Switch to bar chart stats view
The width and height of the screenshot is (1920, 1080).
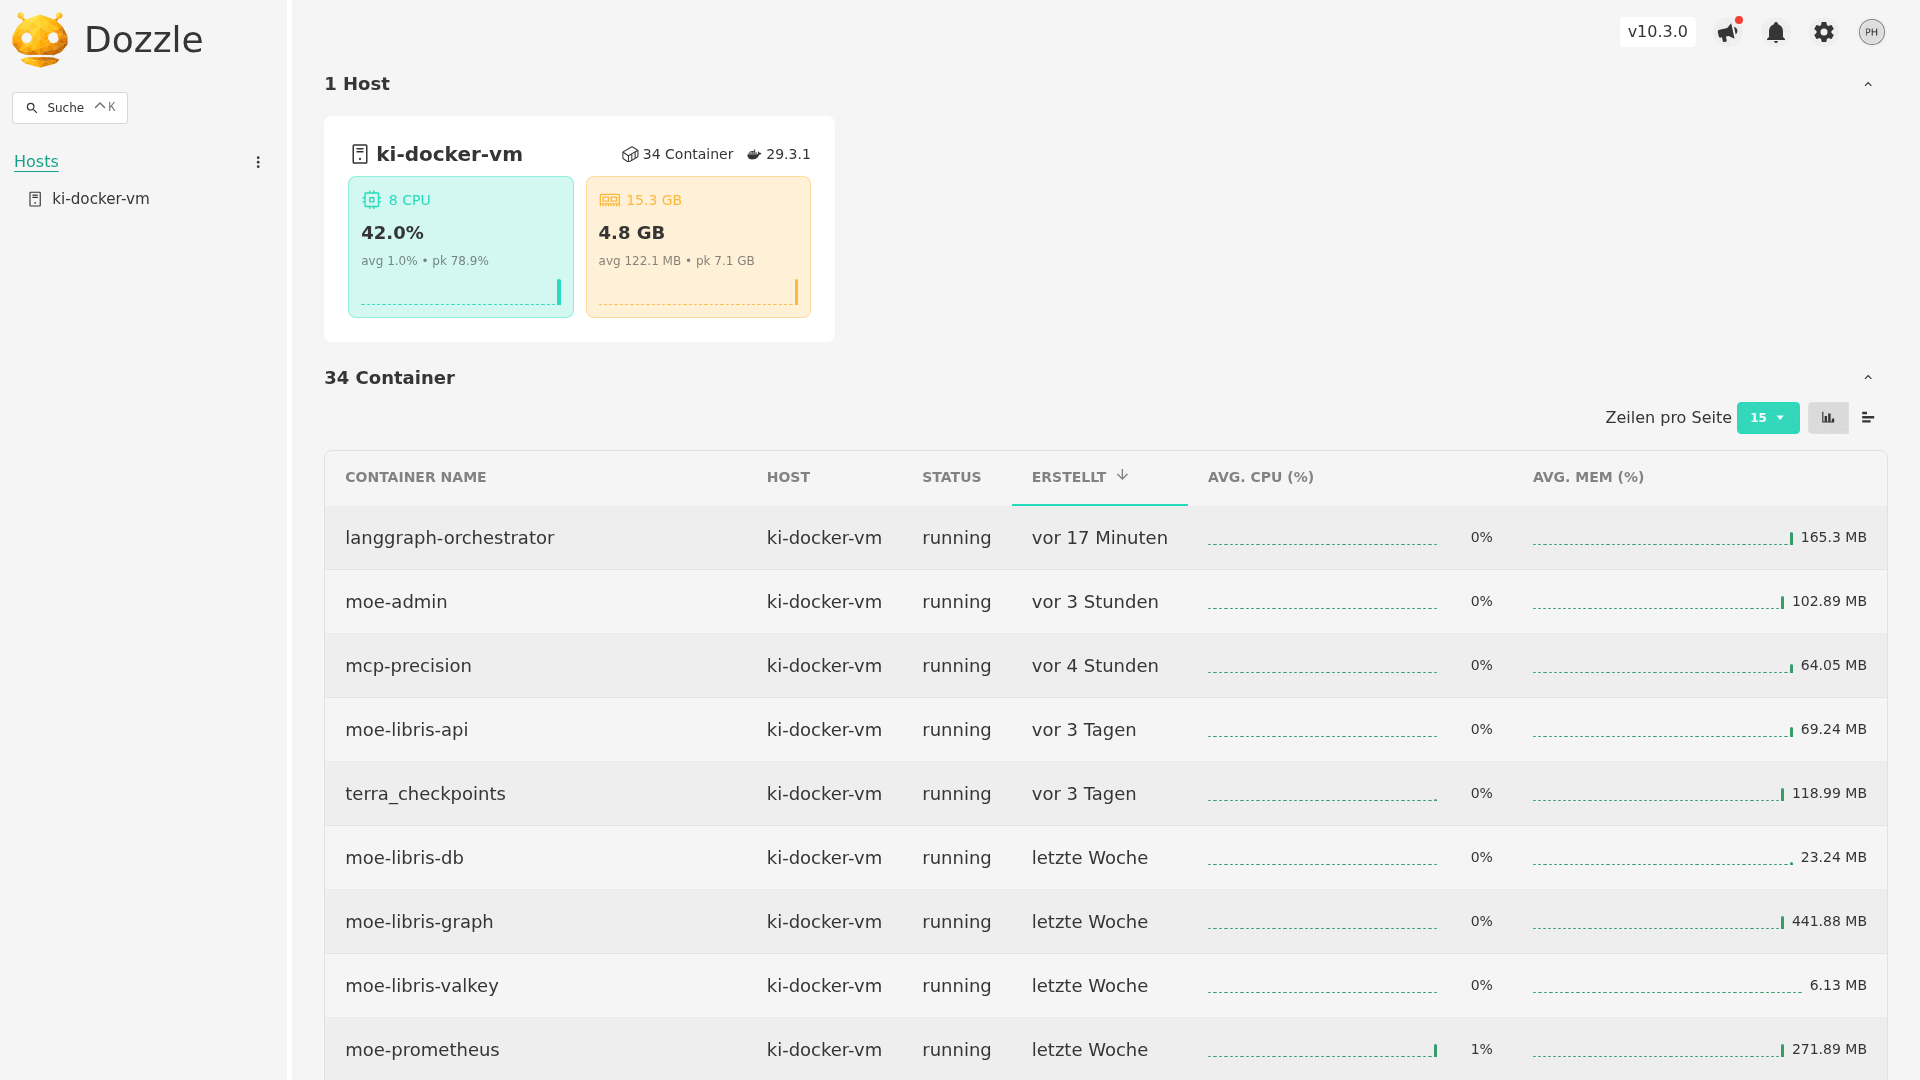pyautogui.click(x=1827, y=418)
